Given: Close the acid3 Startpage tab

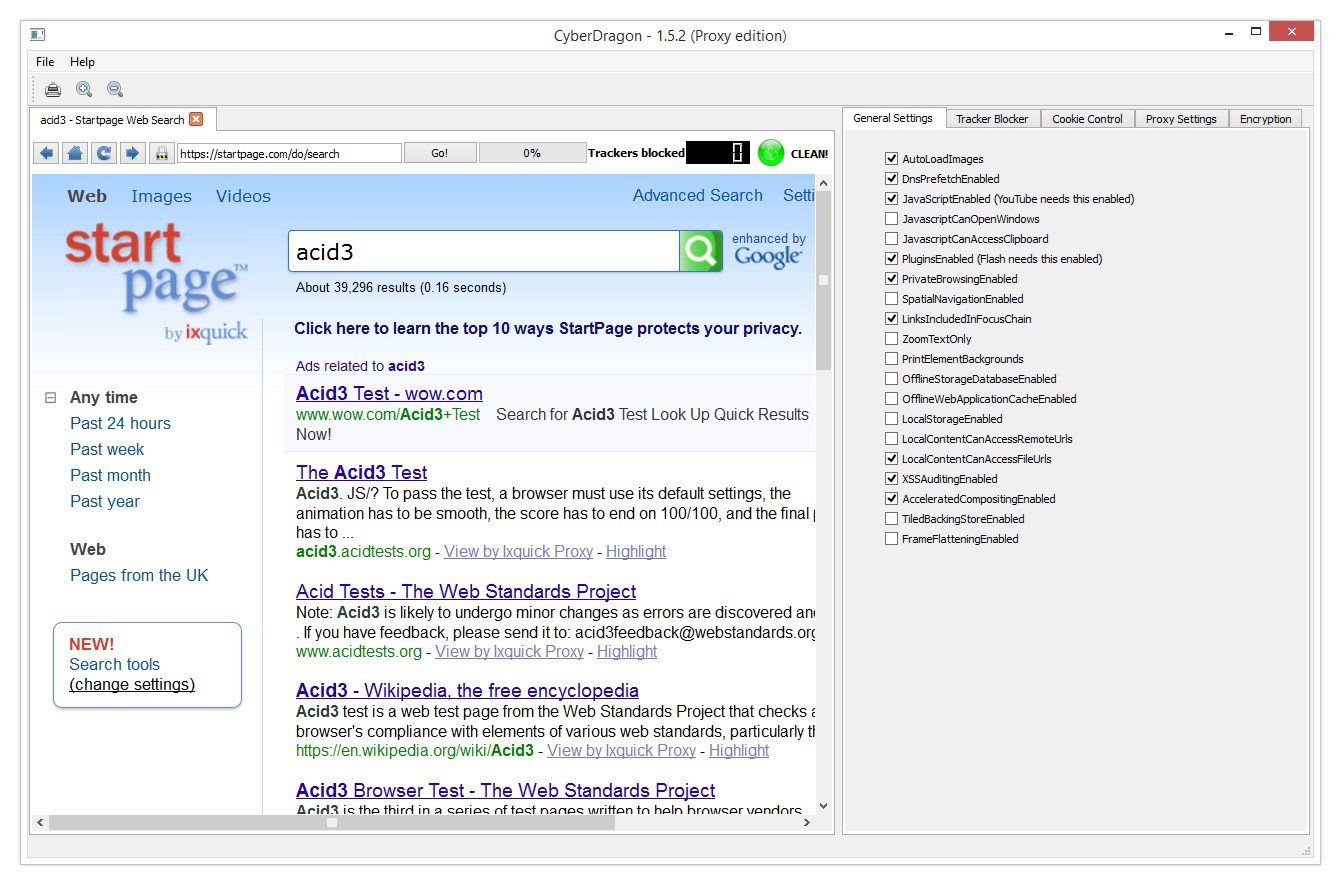Looking at the screenshot, I should point(196,119).
